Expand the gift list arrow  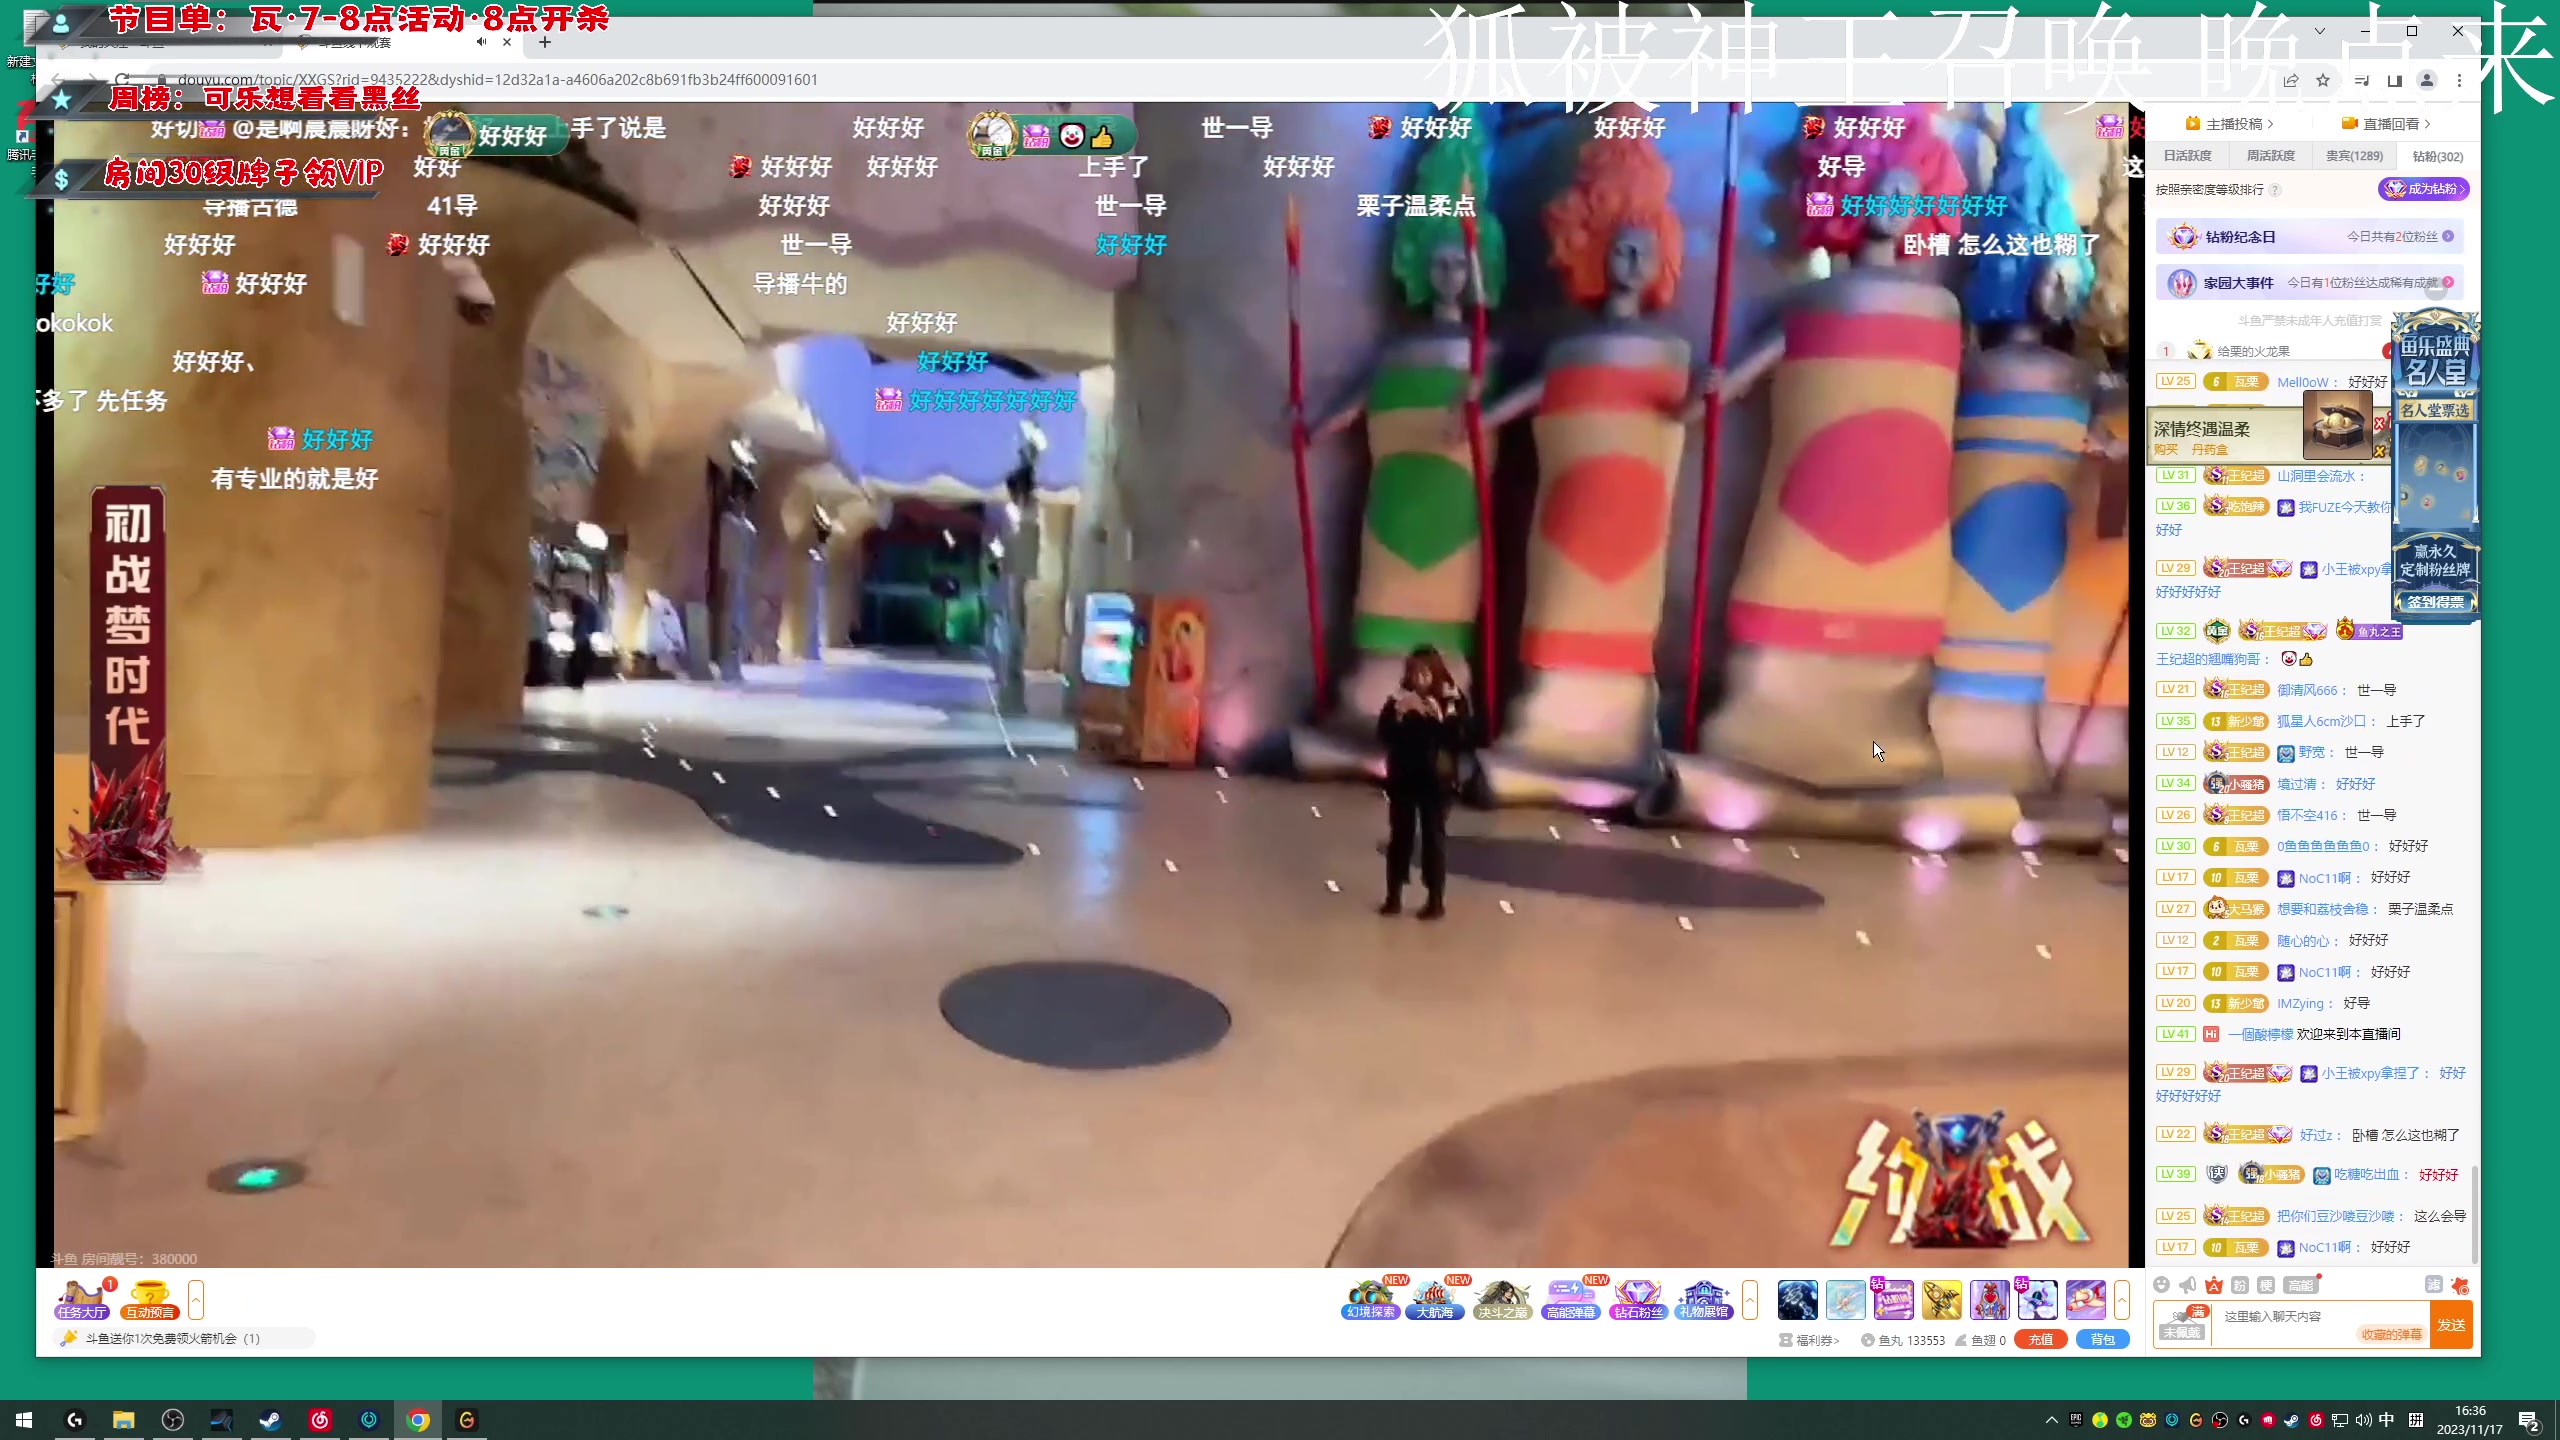tap(2122, 1299)
